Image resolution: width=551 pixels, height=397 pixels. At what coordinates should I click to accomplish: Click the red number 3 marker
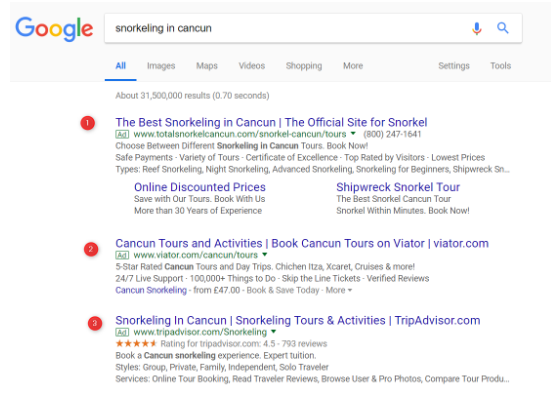pyautogui.click(x=95, y=323)
